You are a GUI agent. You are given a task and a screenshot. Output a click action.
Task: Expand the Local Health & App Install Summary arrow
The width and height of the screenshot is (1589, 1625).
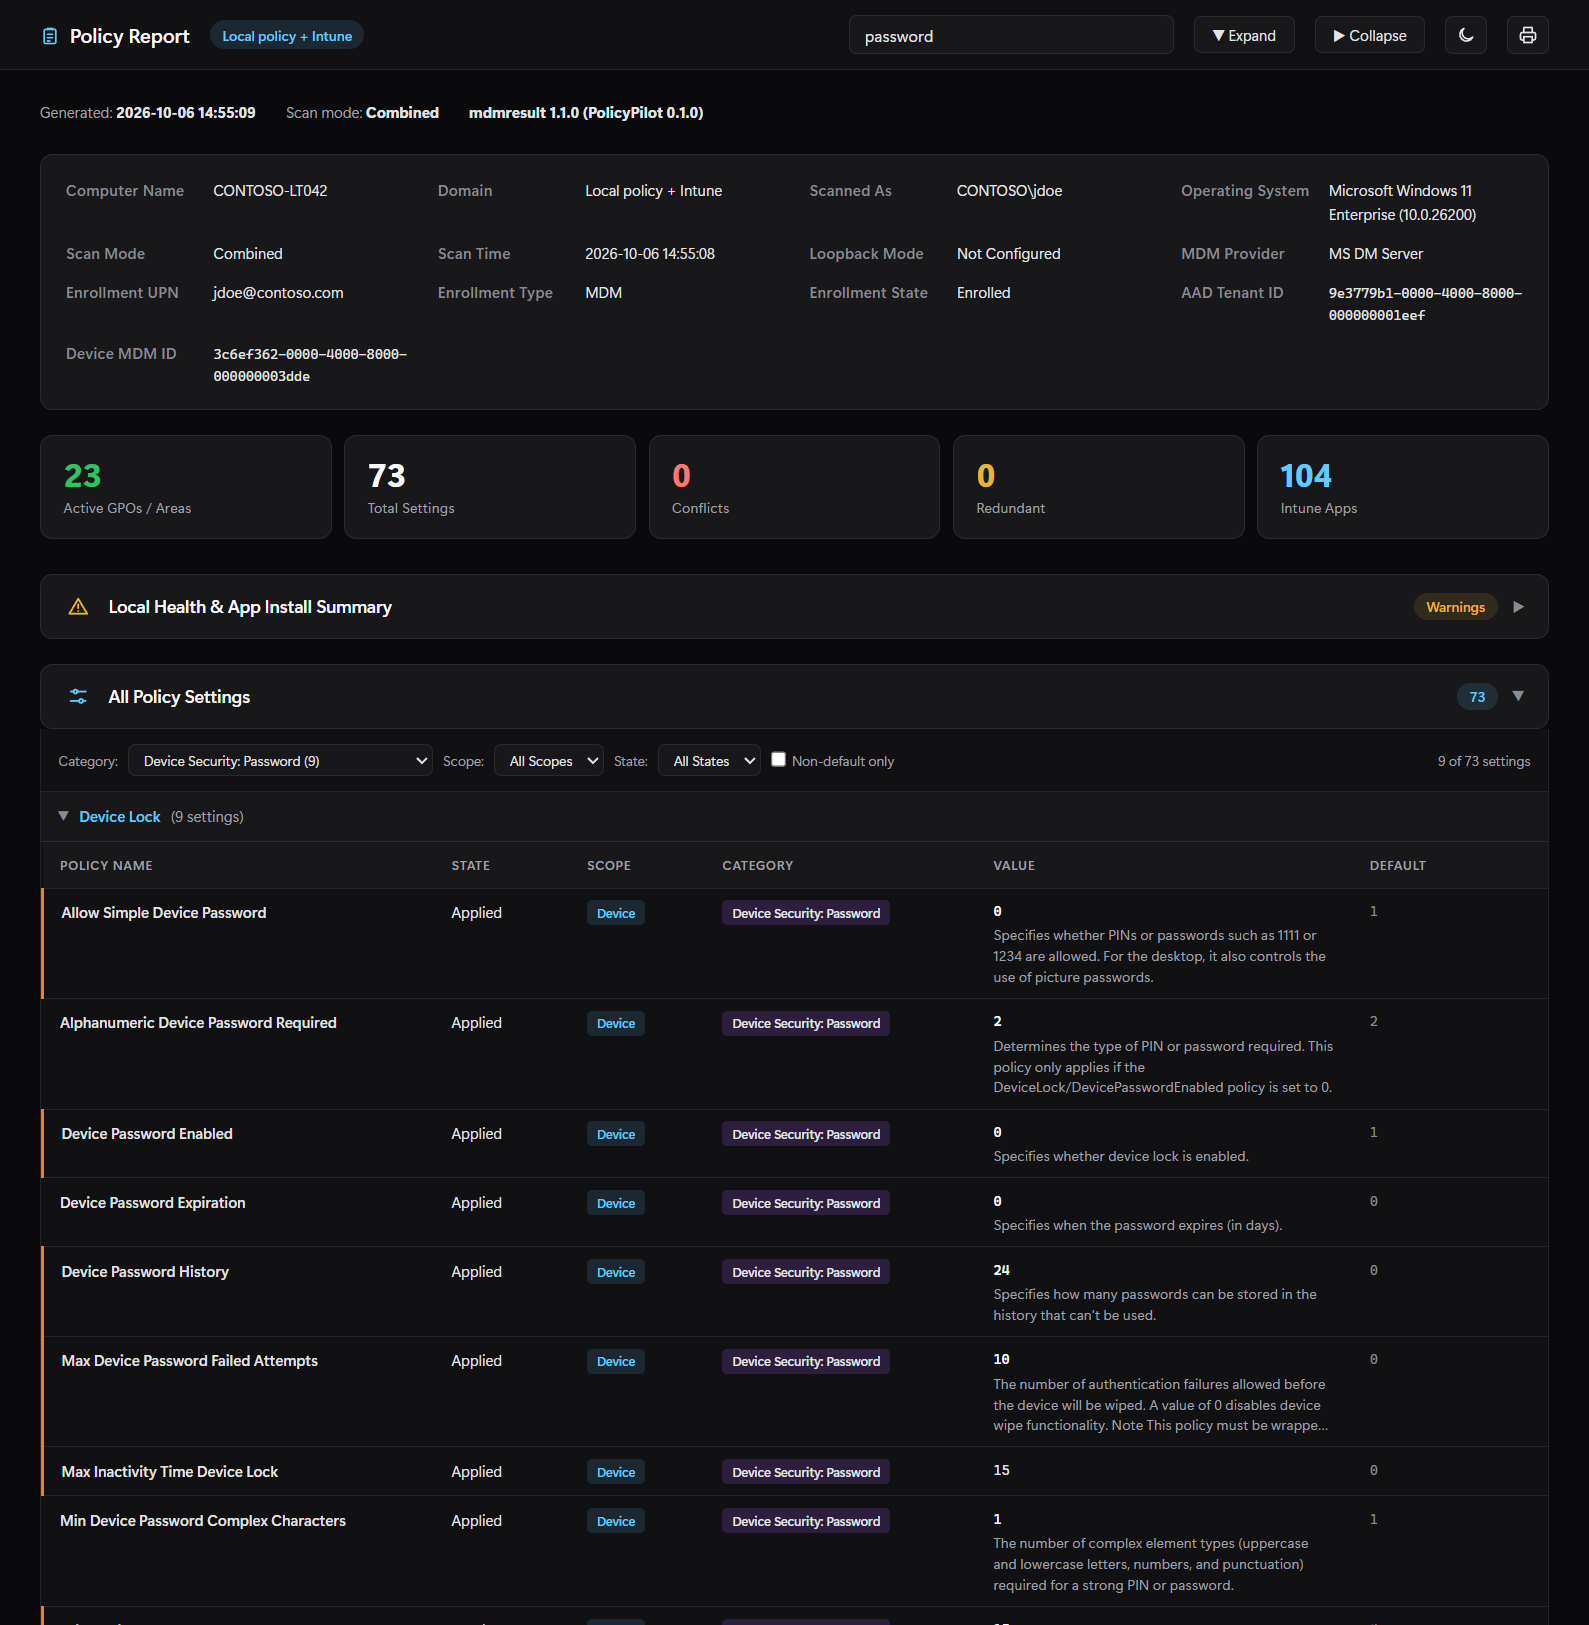click(1519, 607)
